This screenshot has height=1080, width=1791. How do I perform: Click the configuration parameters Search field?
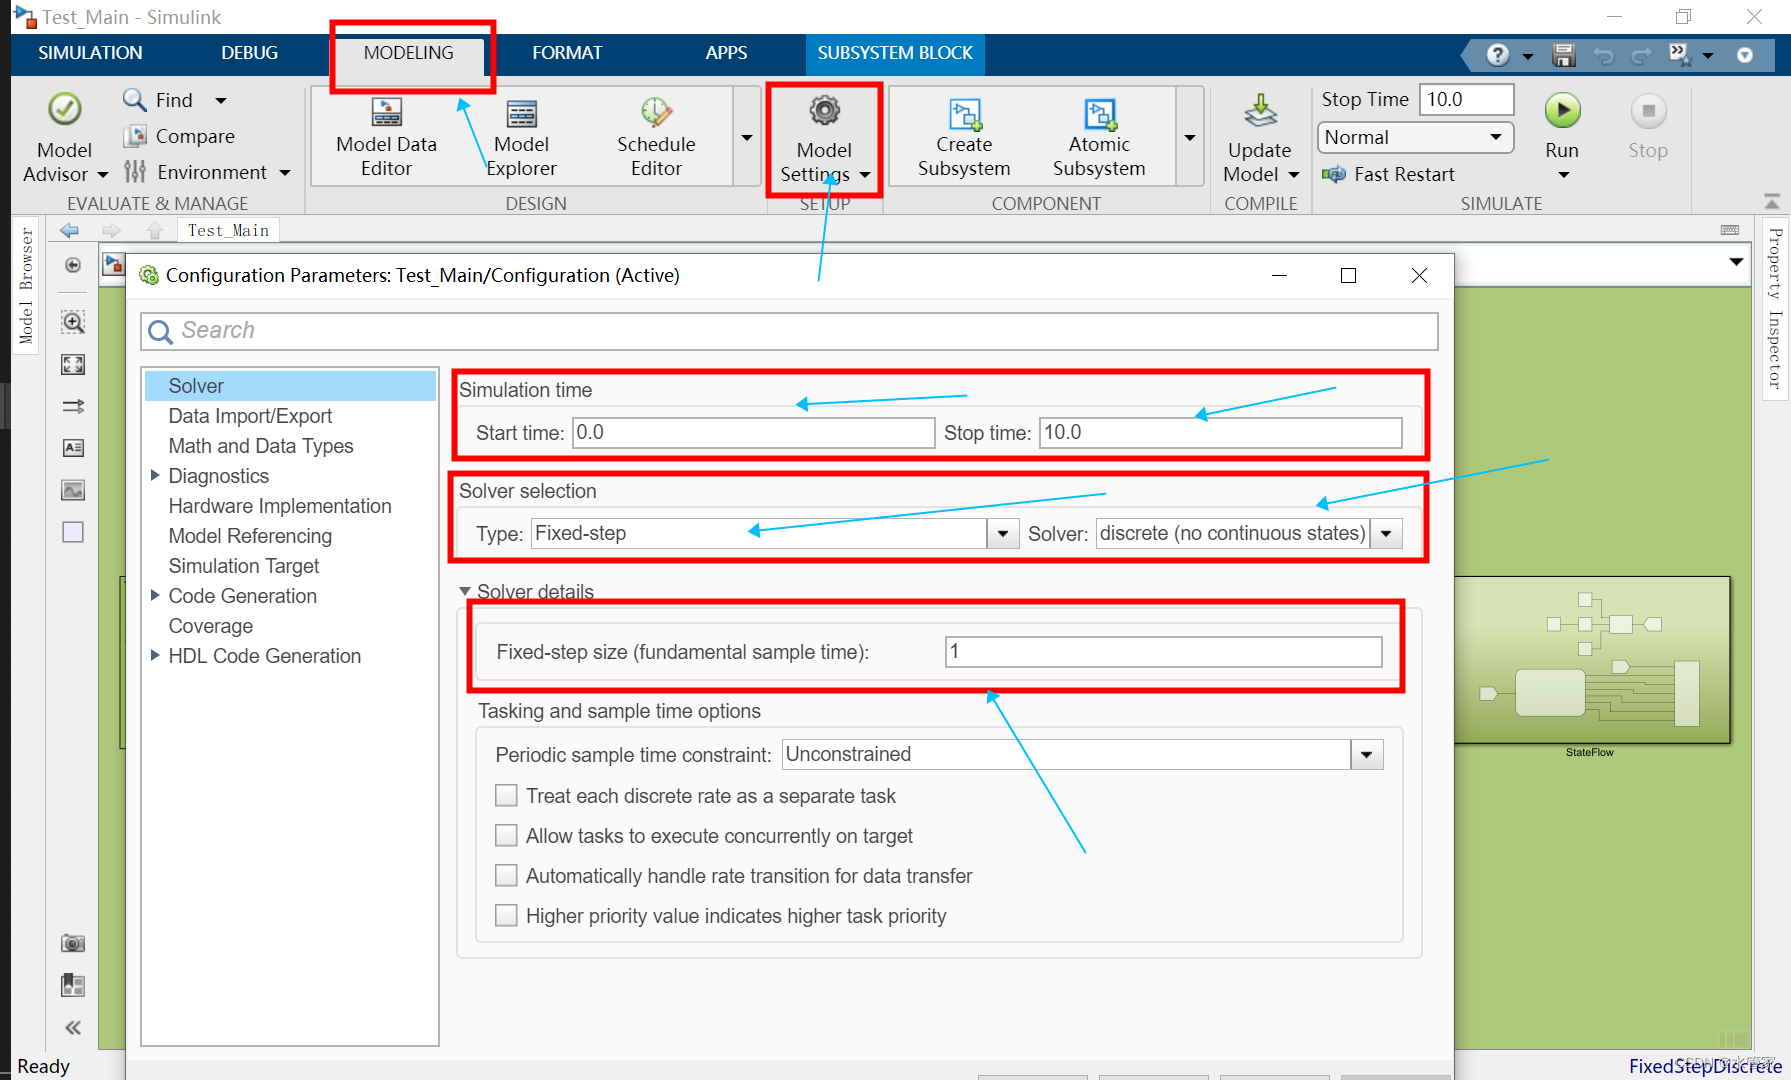pyautogui.click(x=789, y=331)
